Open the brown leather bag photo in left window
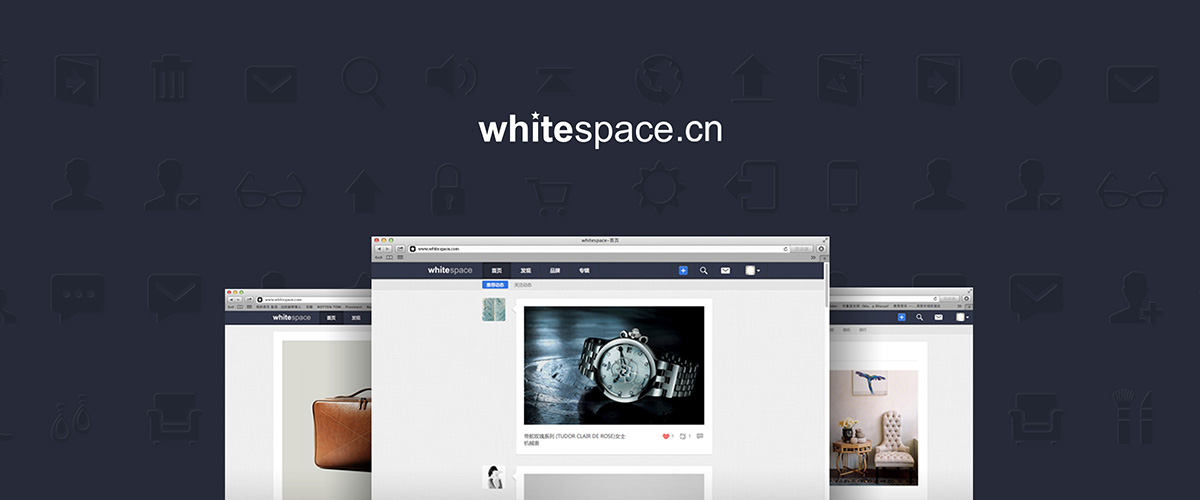This screenshot has height=500, width=1200. point(326,420)
